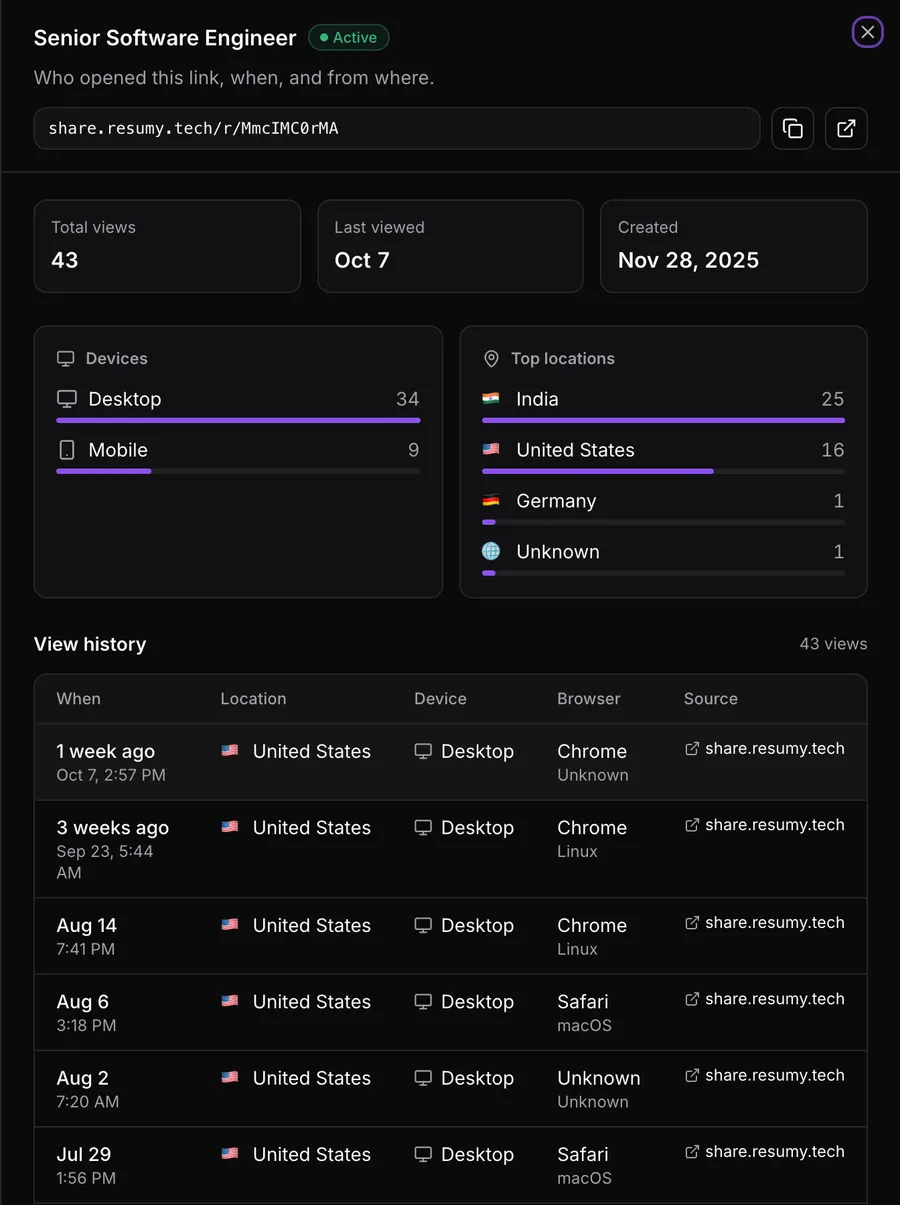Click the flag icon in Aug 14 row
Image resolution: width=900 pixels, height=1205 pixels.
tap(230, 924)
